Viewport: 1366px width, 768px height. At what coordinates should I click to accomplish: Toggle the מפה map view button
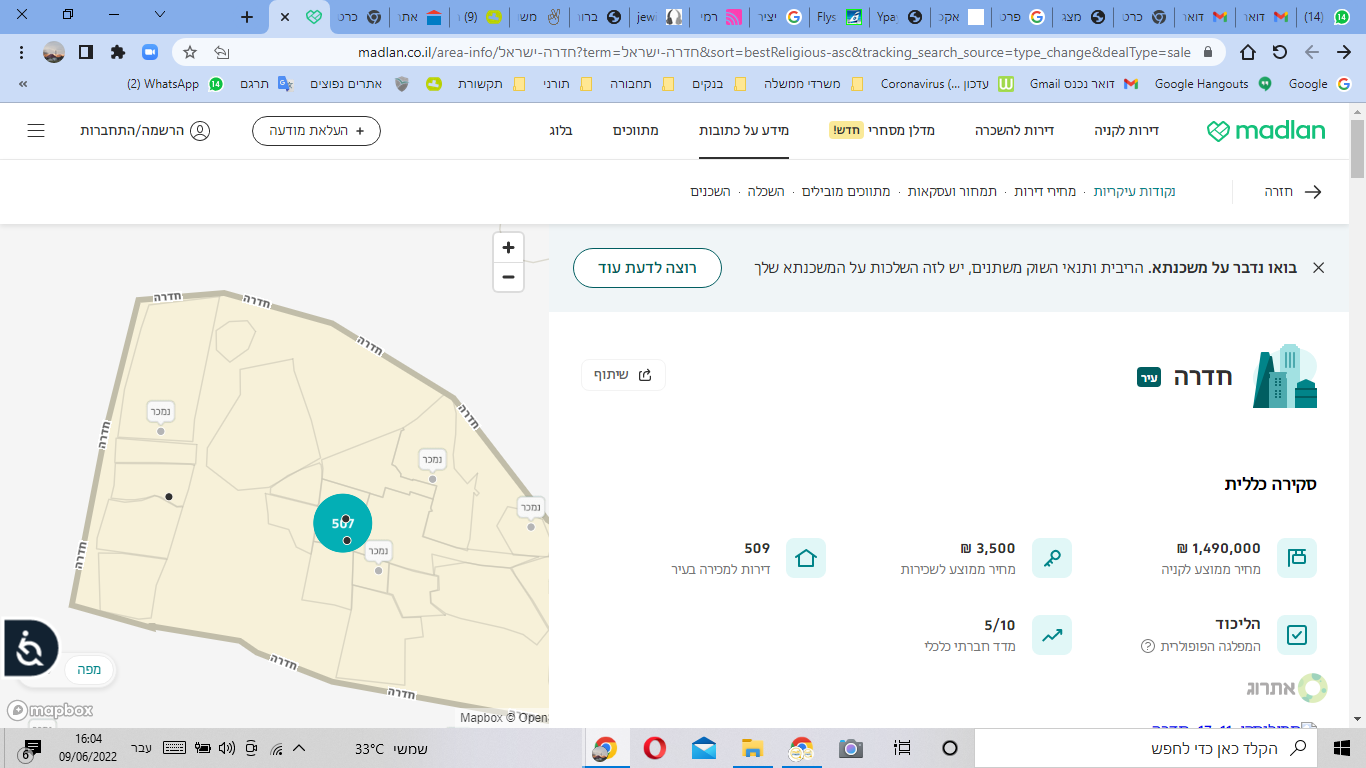click(x=90, y=670)
